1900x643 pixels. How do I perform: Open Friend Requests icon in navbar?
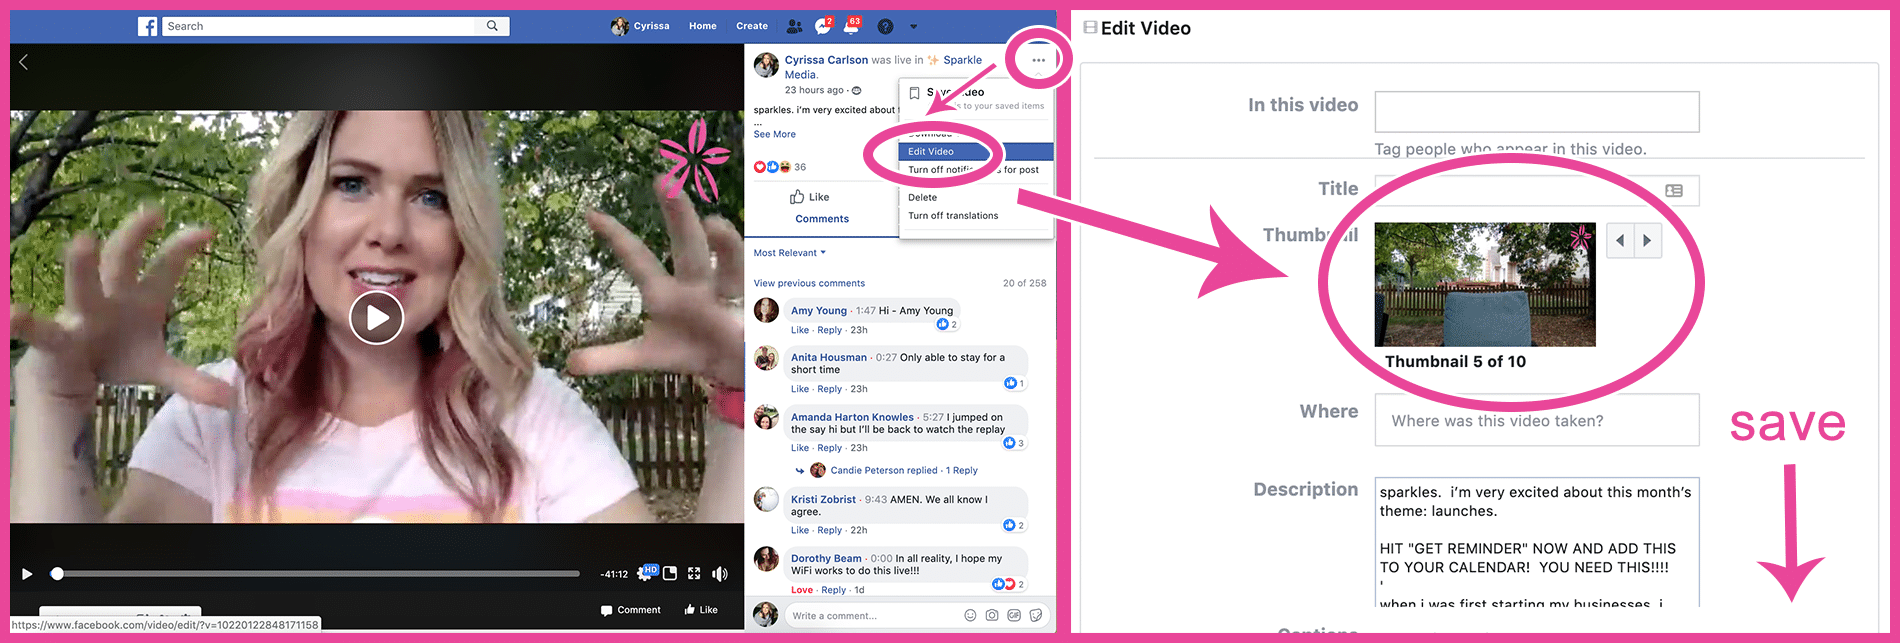(x=794, y=26)
